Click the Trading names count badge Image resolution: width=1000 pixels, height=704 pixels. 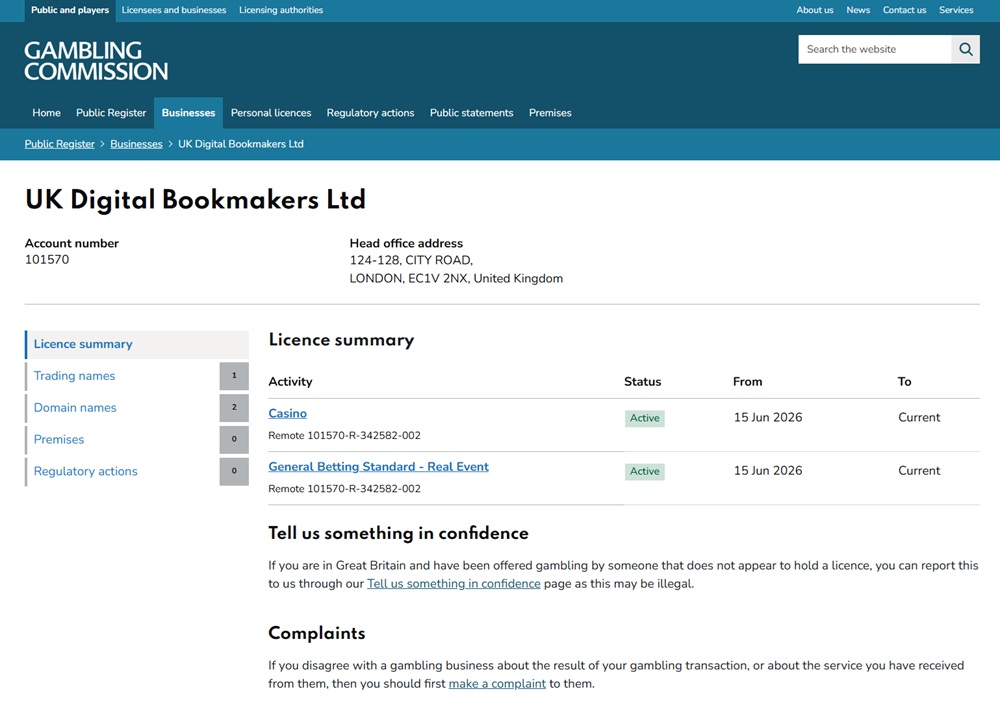click(x=234, y=376)
